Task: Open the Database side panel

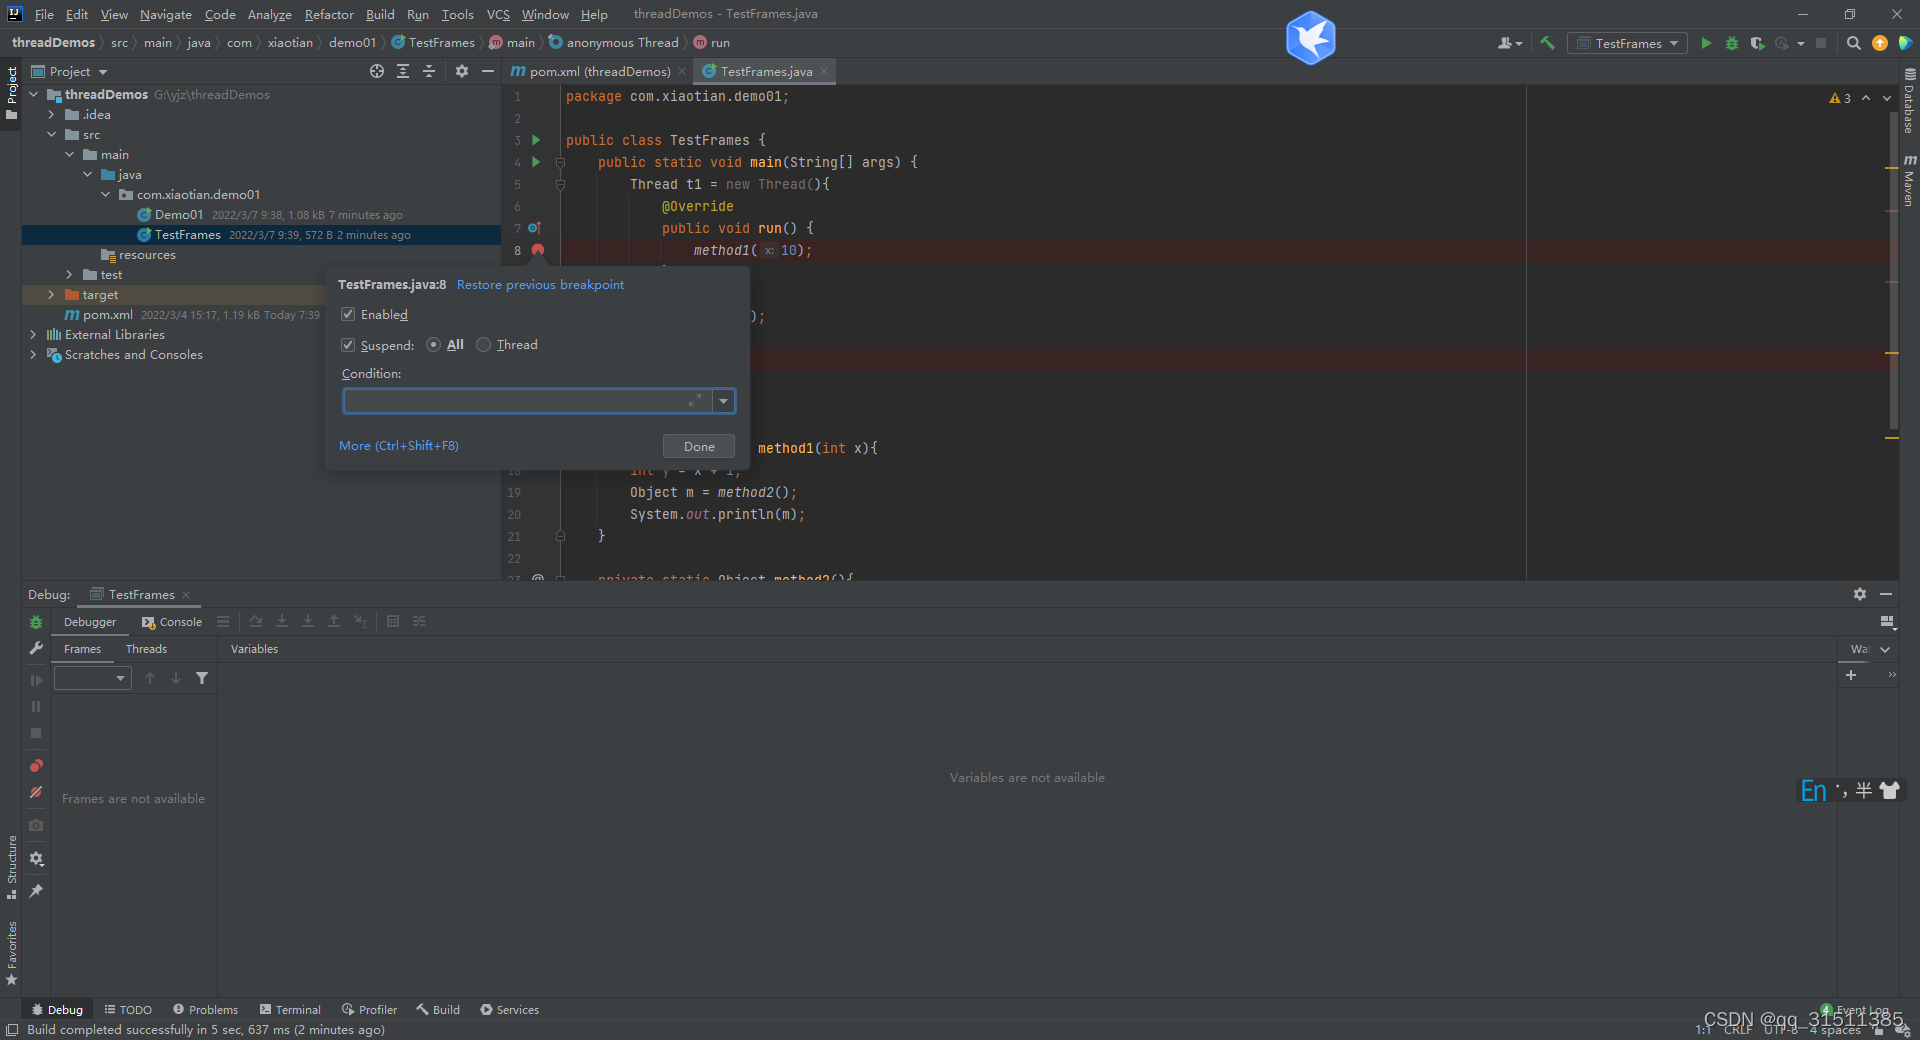Action: (1909, 102)
